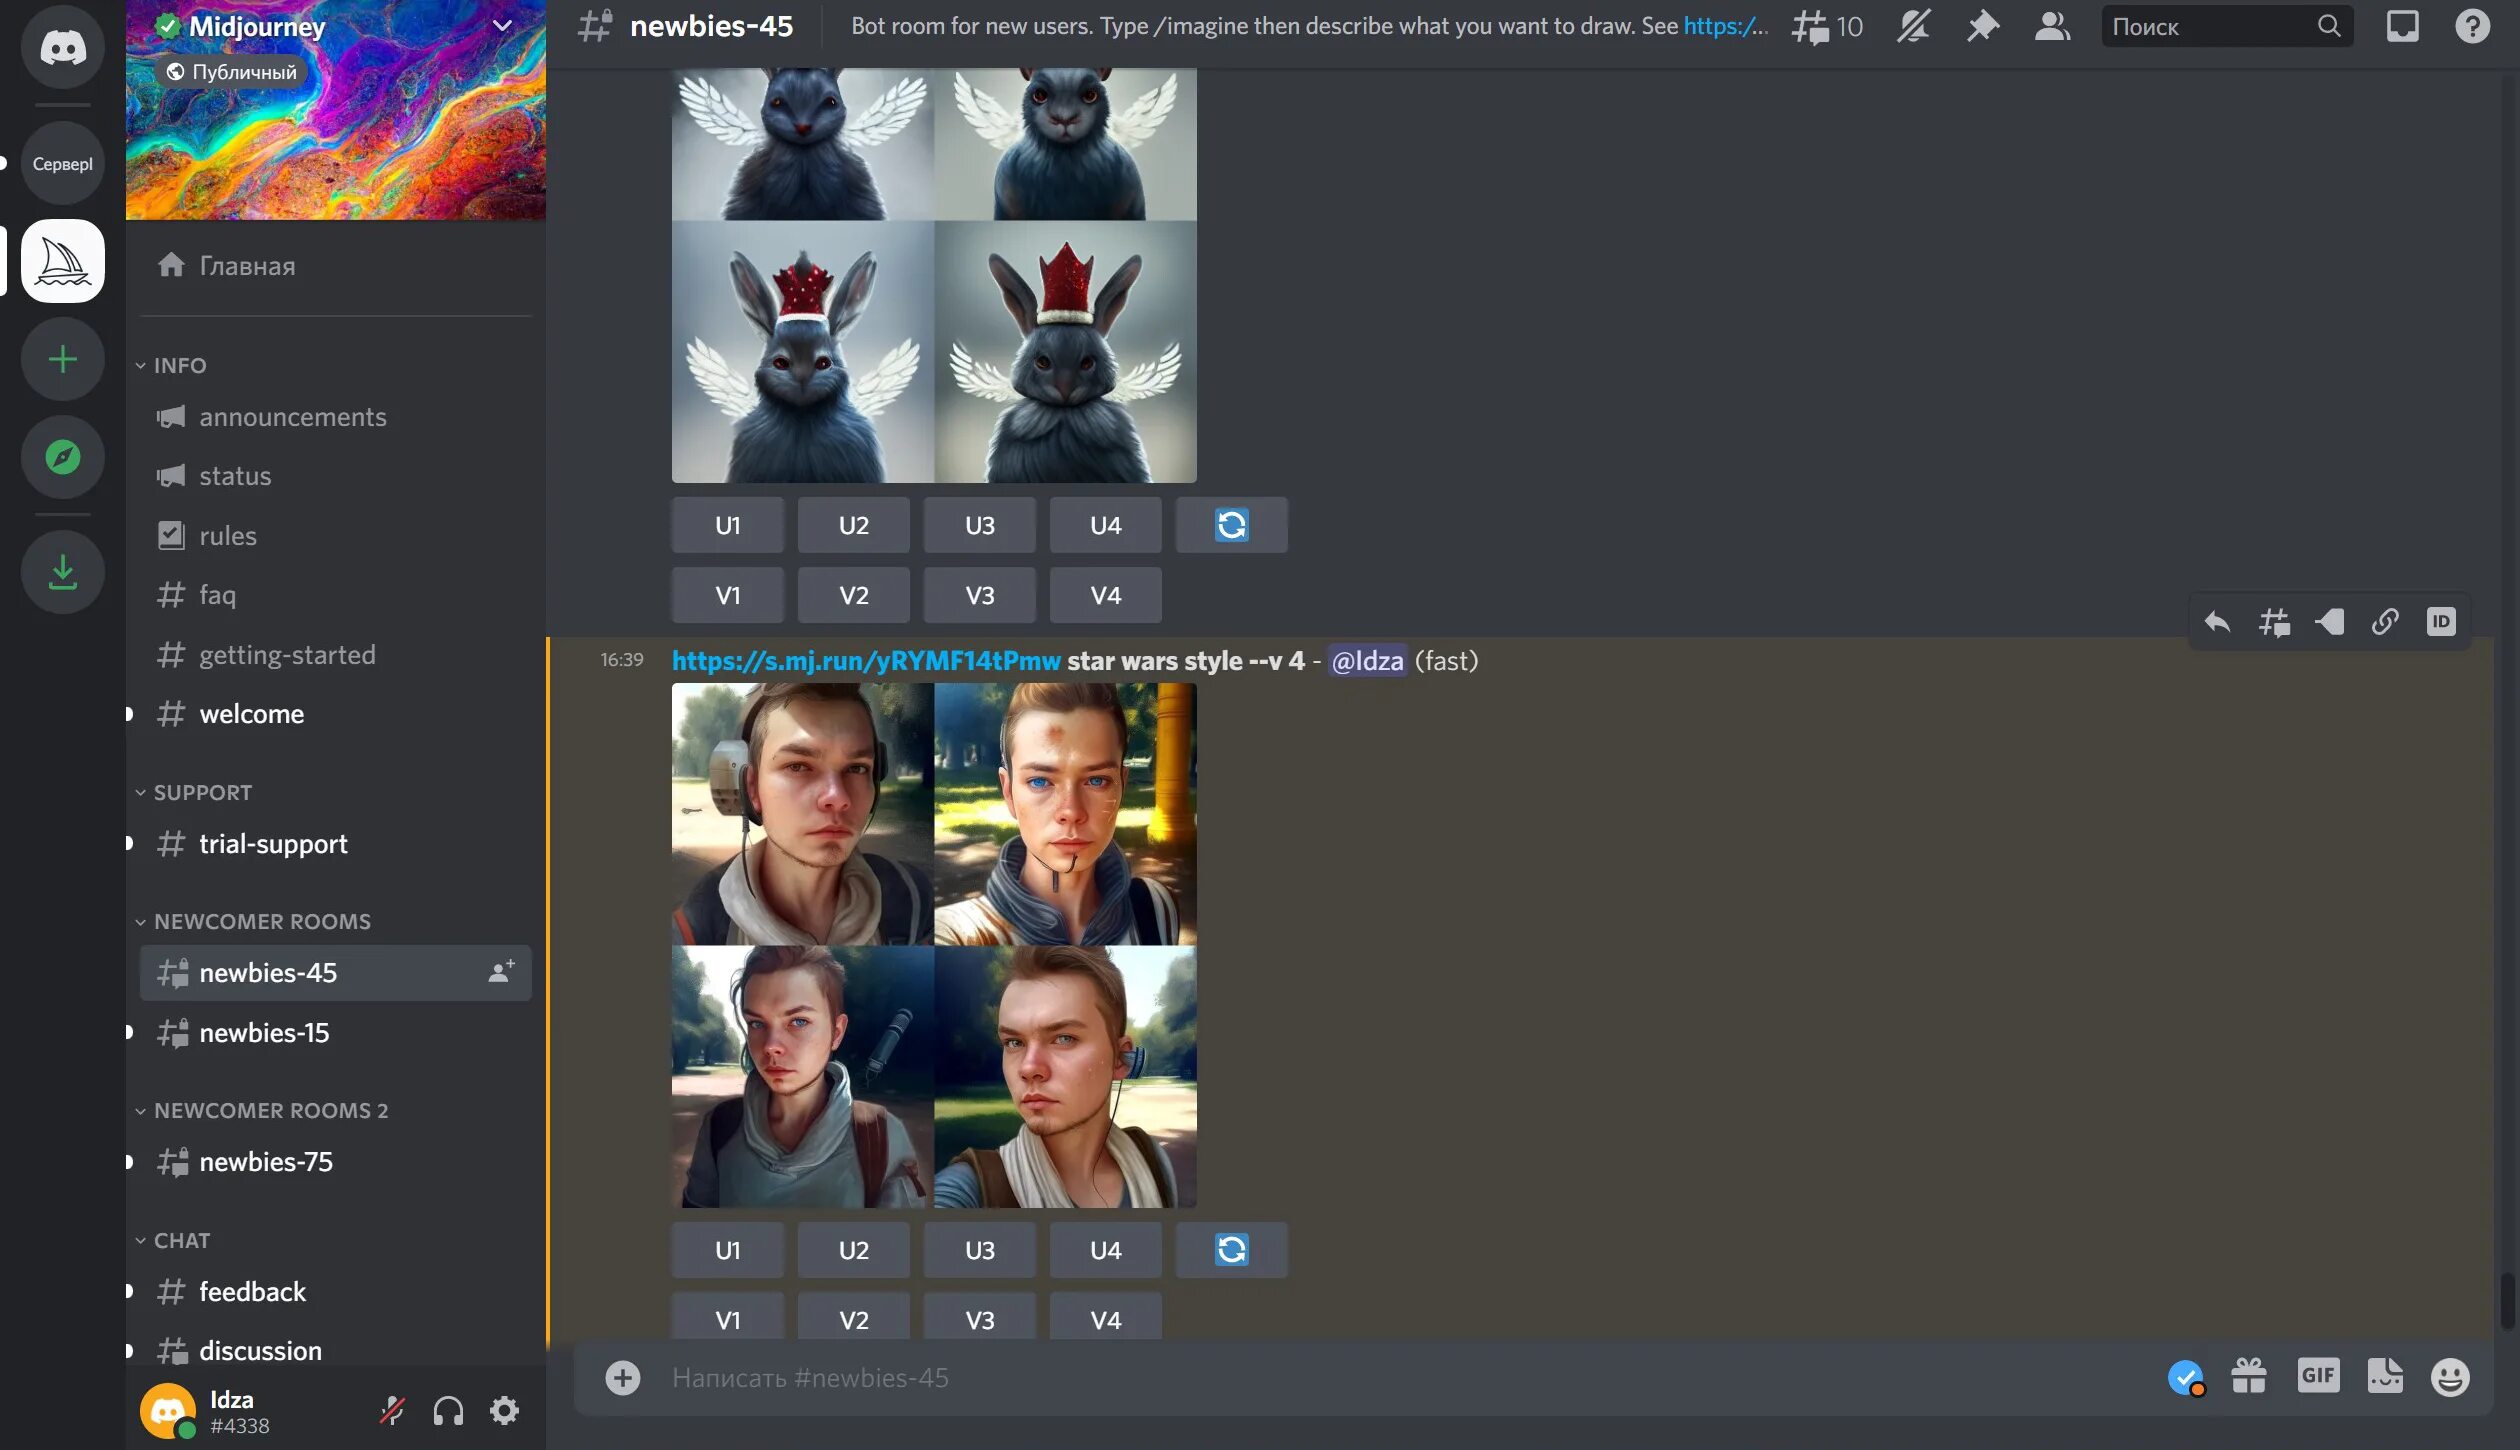Toggle headphones deafen in user panel
The width and height of the screenshot is (2520, 1450).
[448, 1410]
